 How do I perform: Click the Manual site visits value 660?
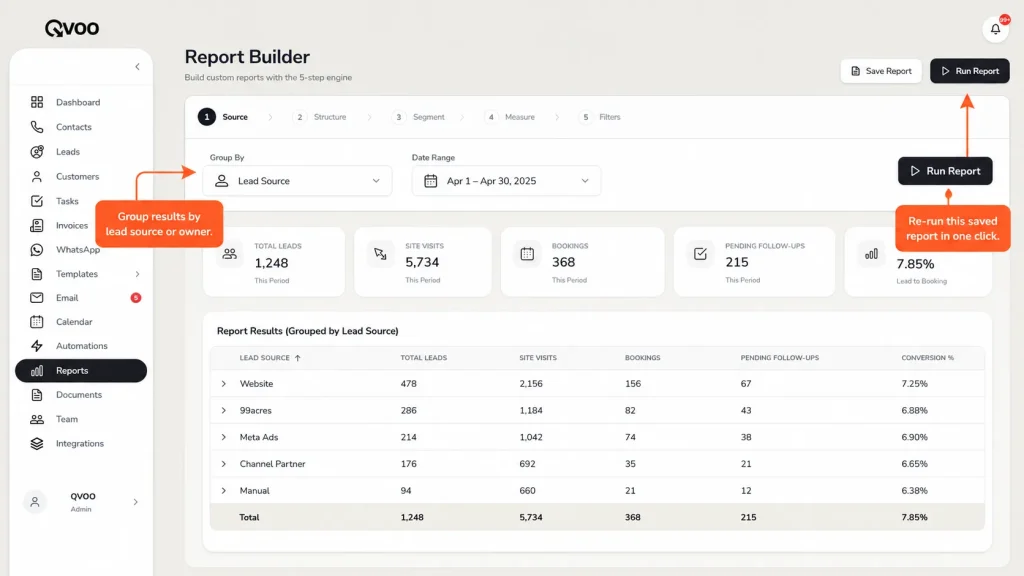click(x=527, y=490)
